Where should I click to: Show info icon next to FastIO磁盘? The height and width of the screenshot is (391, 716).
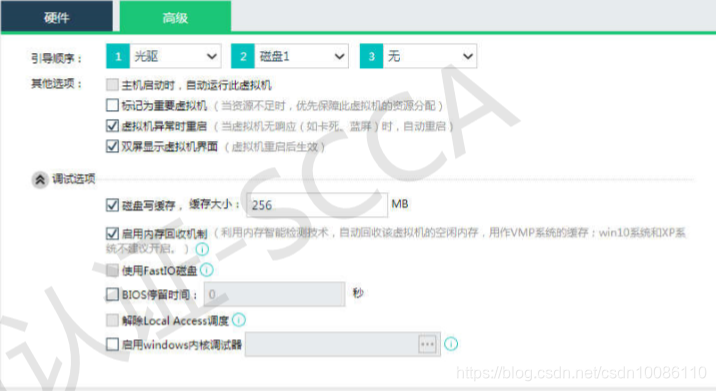pos(206,270)
